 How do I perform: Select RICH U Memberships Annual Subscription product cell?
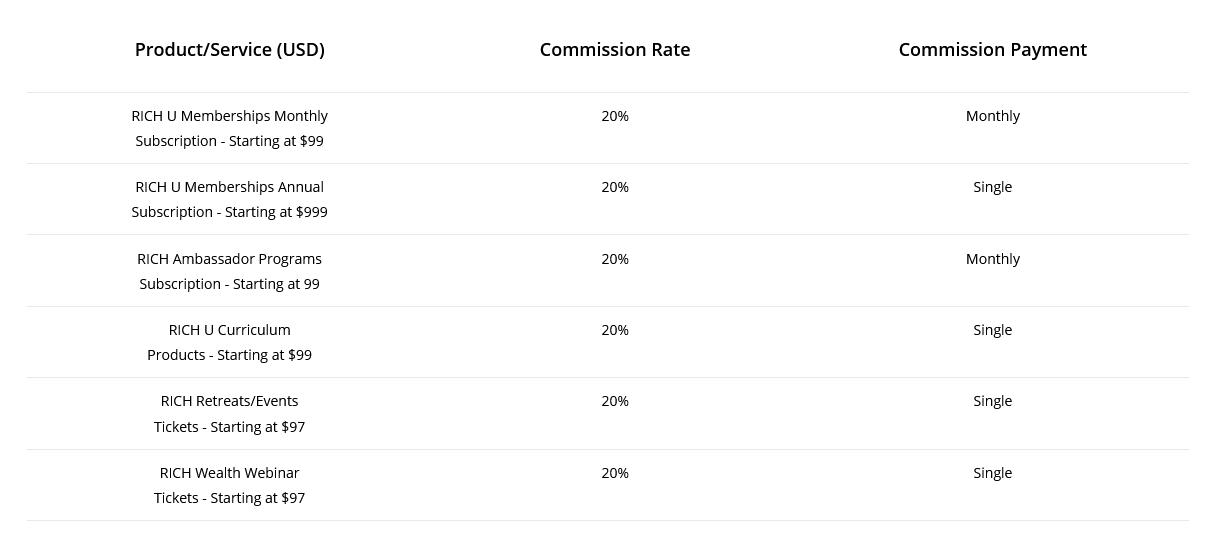point(229,199)
